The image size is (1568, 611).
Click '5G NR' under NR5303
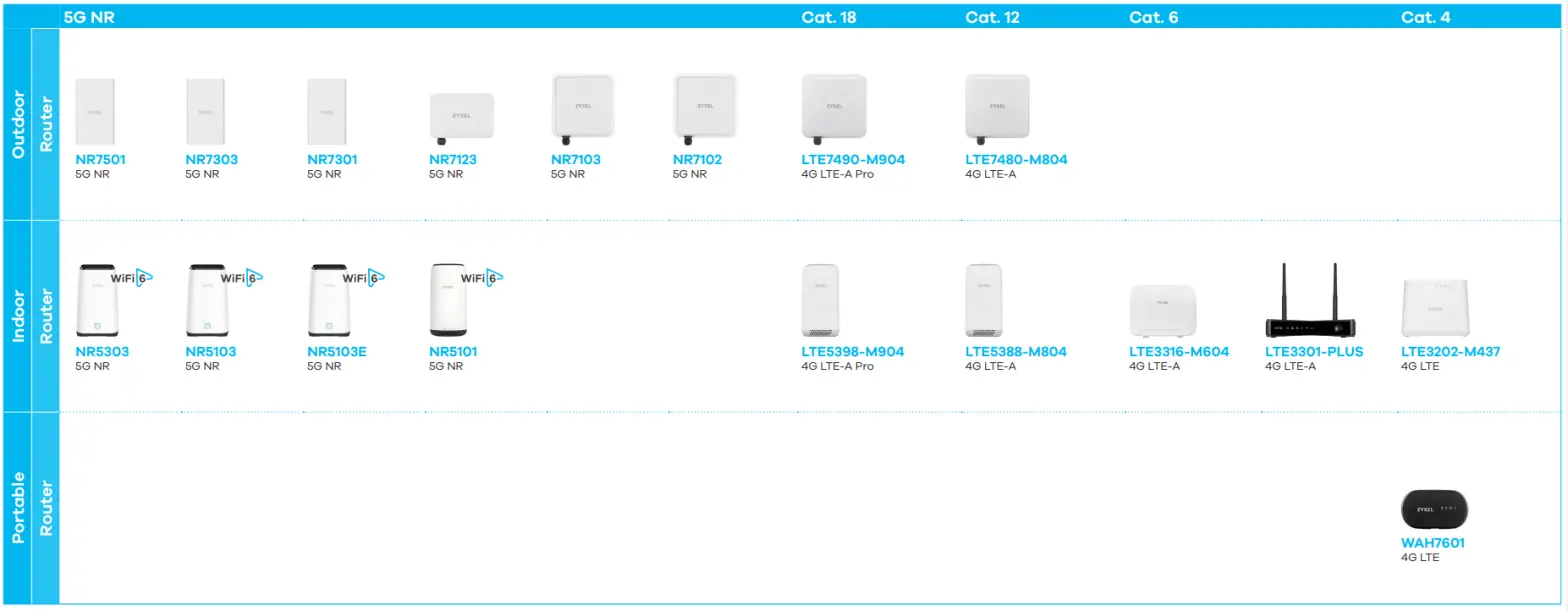click(x=93, y=367)
